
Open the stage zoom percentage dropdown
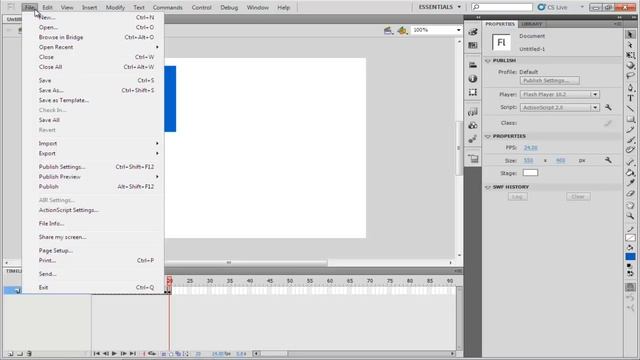[x=458, y=30]
